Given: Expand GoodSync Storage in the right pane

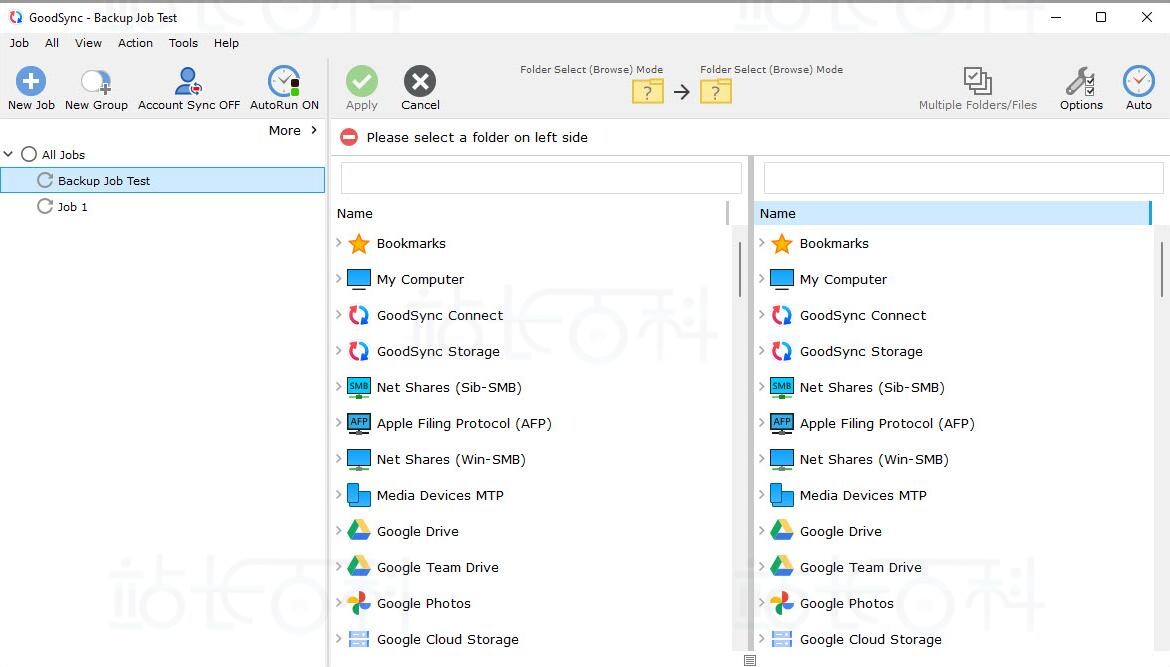Looking at the screenshot, I should point(762,350).
